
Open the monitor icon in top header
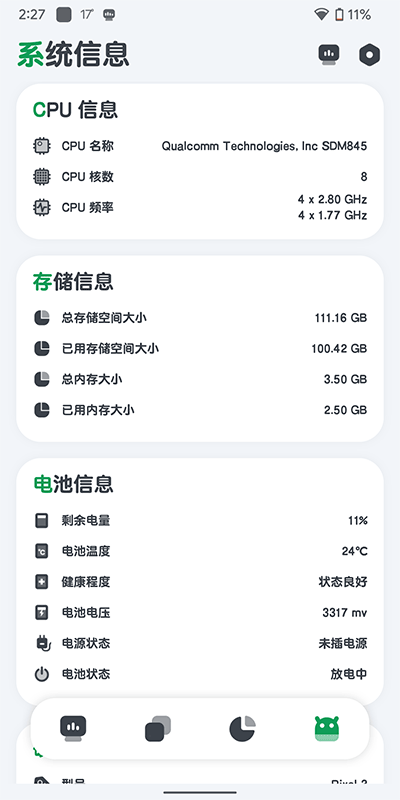click(x=329, y=55)
